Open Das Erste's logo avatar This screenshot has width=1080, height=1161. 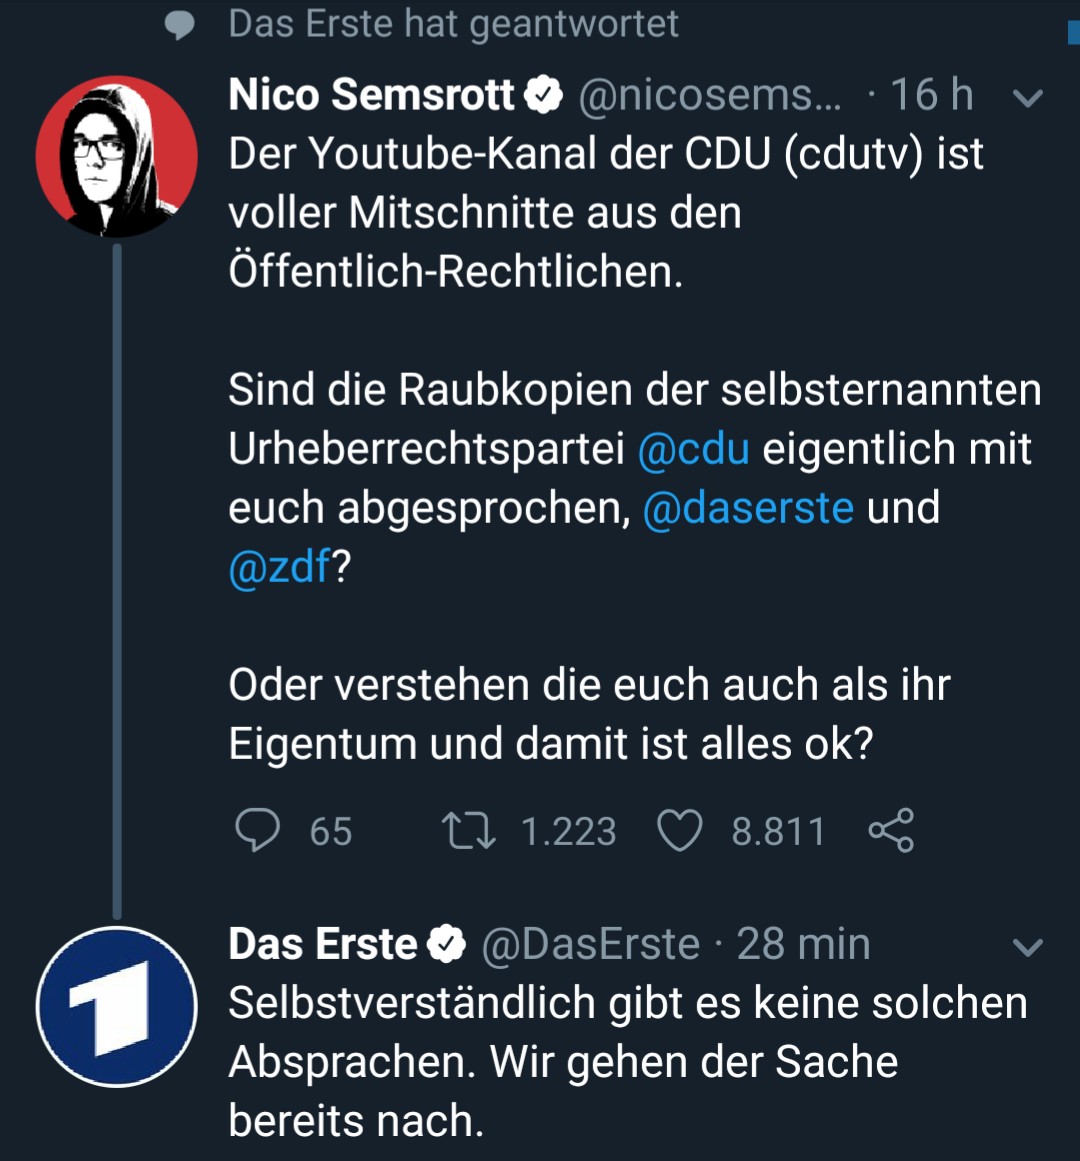(116, 1007)
